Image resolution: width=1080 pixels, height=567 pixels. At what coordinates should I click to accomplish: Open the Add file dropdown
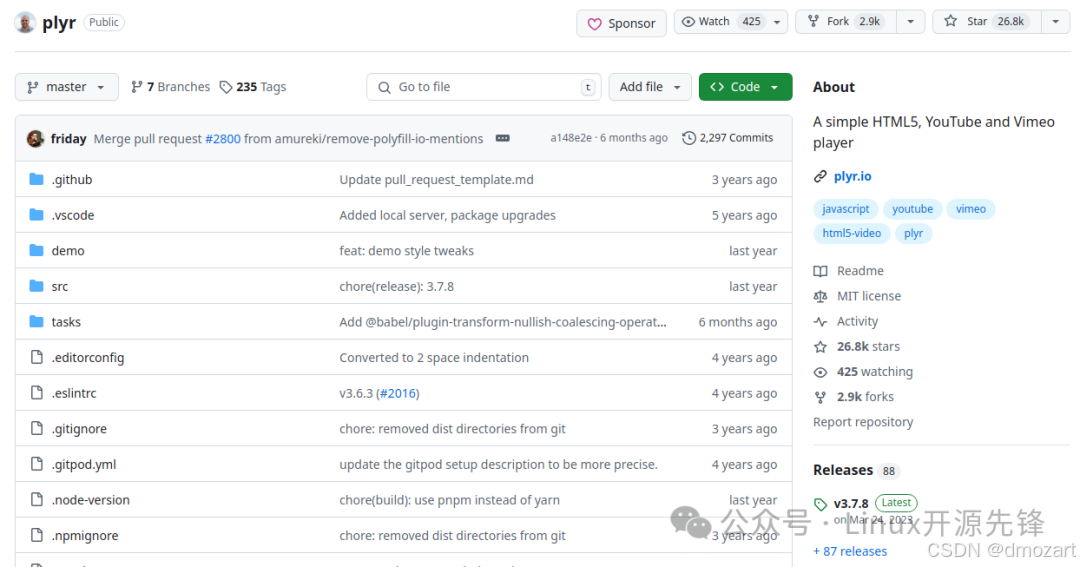pyautogui.click(x=650, y=87)
